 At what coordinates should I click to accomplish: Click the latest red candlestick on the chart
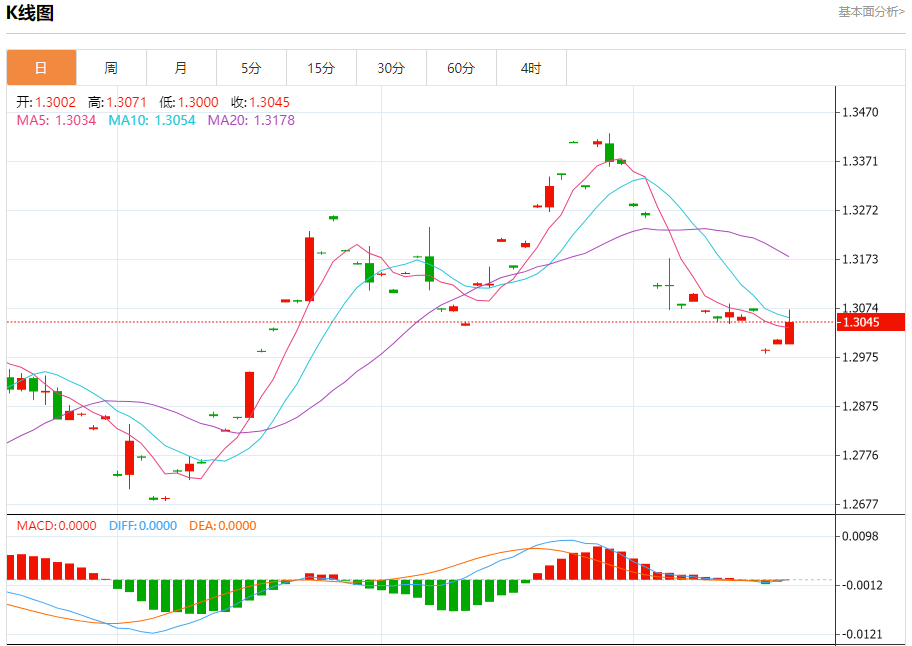(790, 333)
